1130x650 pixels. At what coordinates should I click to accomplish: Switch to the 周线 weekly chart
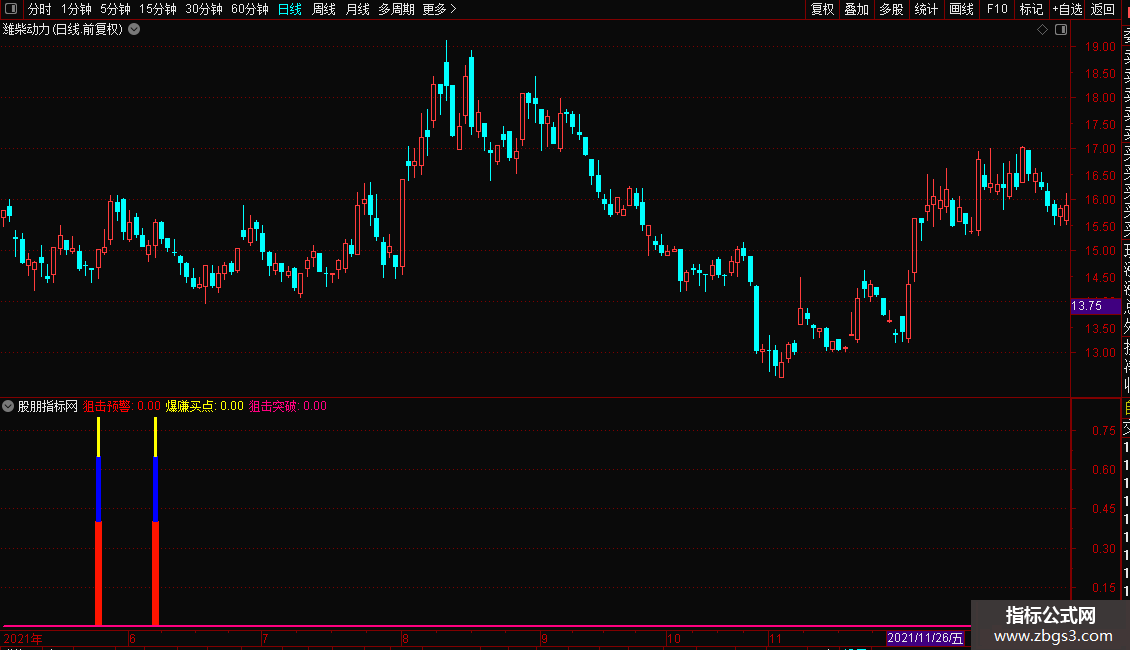point(324,9)
